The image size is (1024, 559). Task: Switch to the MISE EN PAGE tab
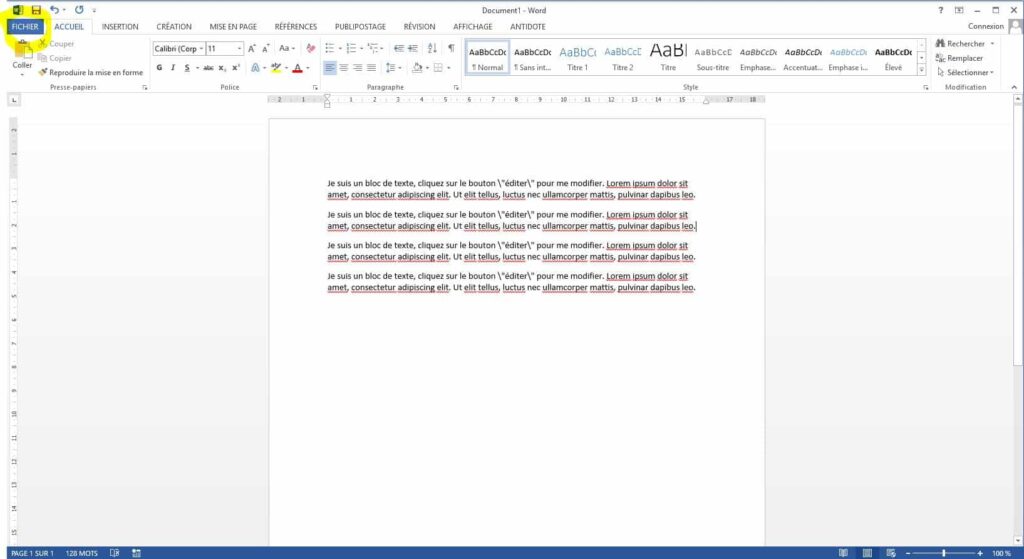click(233, 27)
